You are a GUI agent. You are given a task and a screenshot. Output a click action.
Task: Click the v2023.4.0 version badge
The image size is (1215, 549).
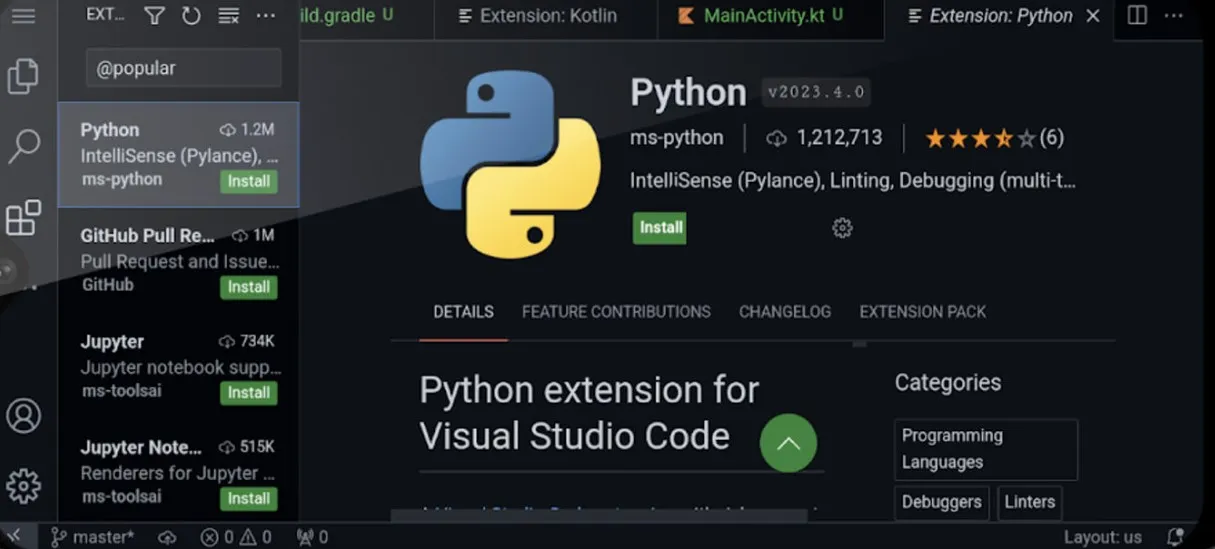[x=816, y=93]
